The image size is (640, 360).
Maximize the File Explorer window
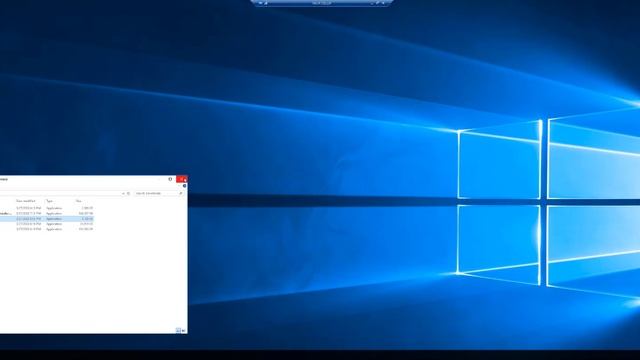click(x=170, y=179)
